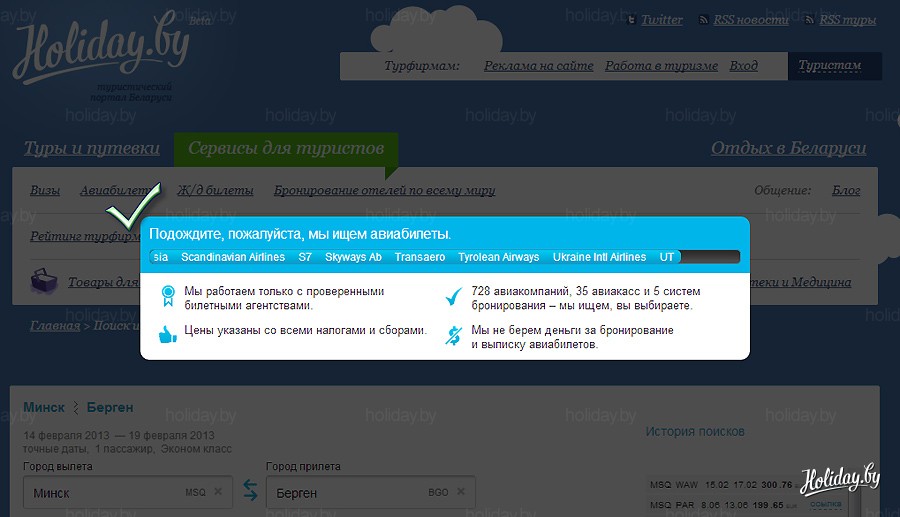Click the airline search progress bar
This screenshot has height=517, width=900.
tap(444, 257)
